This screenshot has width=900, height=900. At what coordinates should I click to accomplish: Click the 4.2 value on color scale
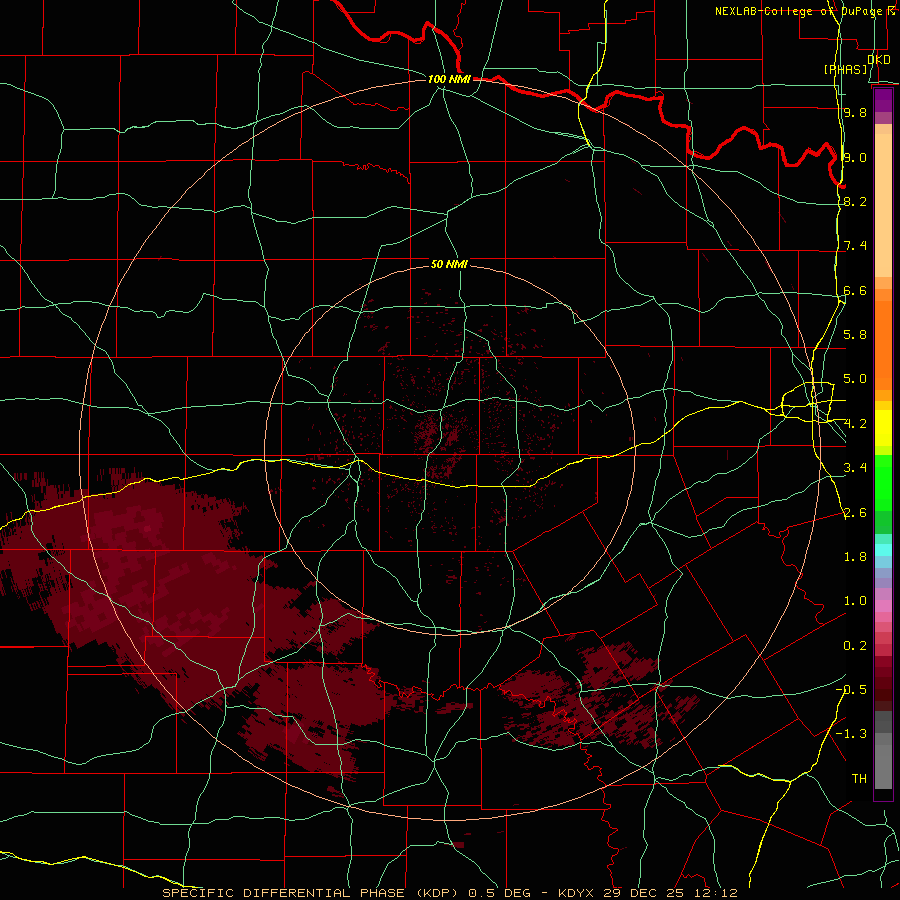(x=855, y=424)
